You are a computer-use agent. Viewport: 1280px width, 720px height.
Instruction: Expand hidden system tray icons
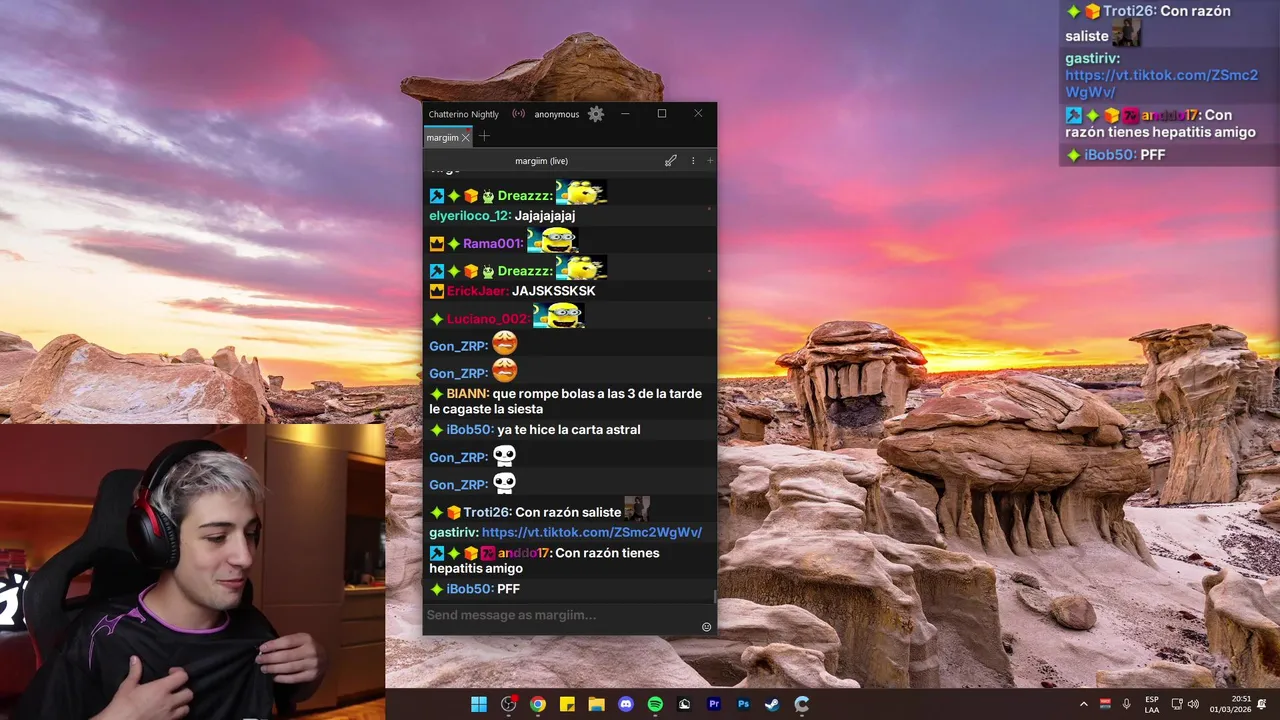click(1084, 704)
